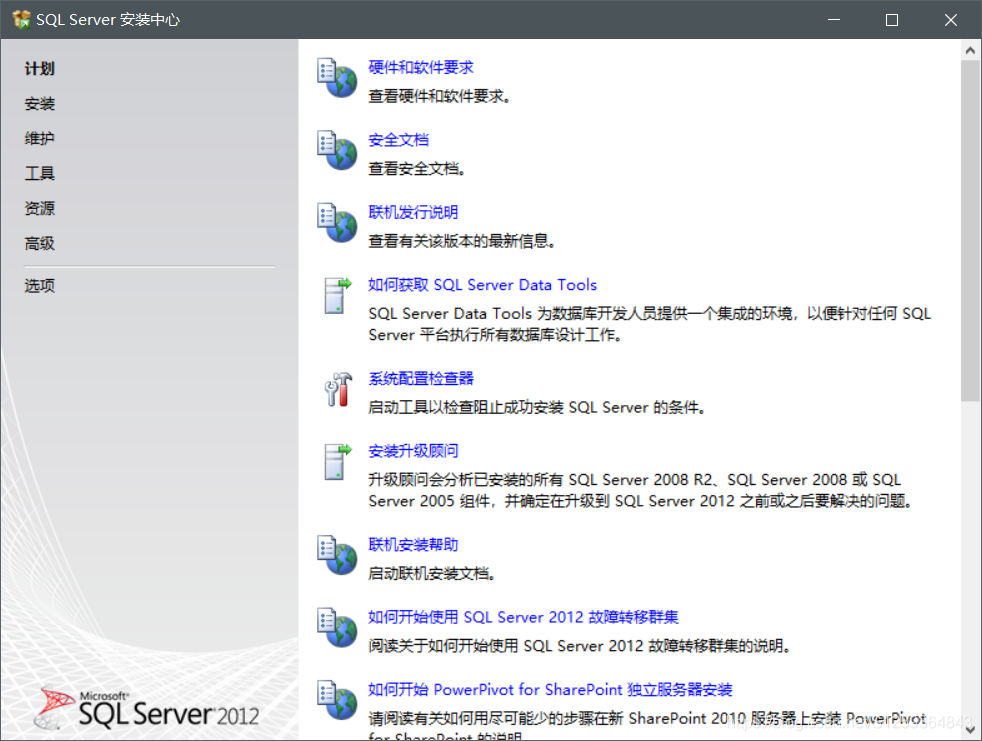
Task: Open the 安全文档 link
Action: tap(398, 140)
